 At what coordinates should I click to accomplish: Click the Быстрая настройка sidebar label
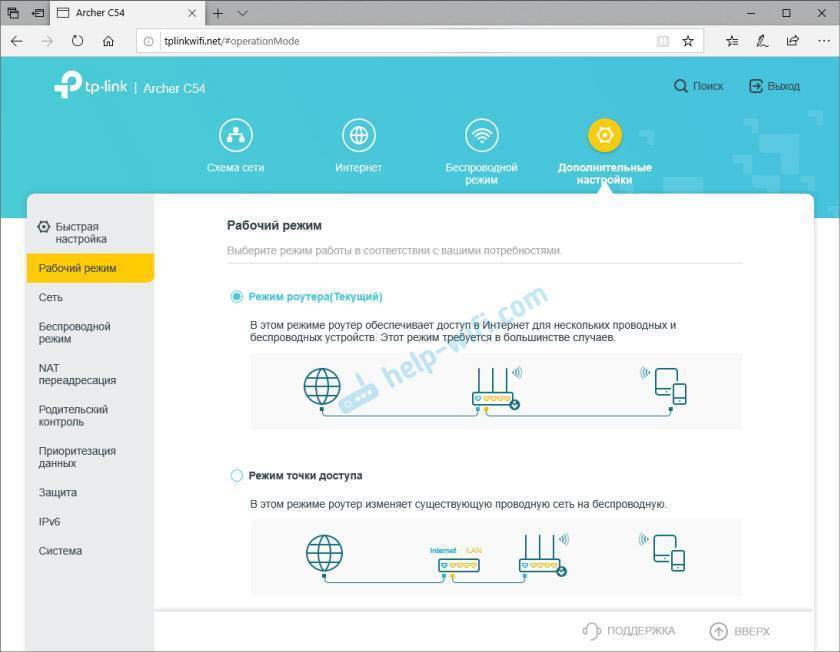click(x=81, y=233)
